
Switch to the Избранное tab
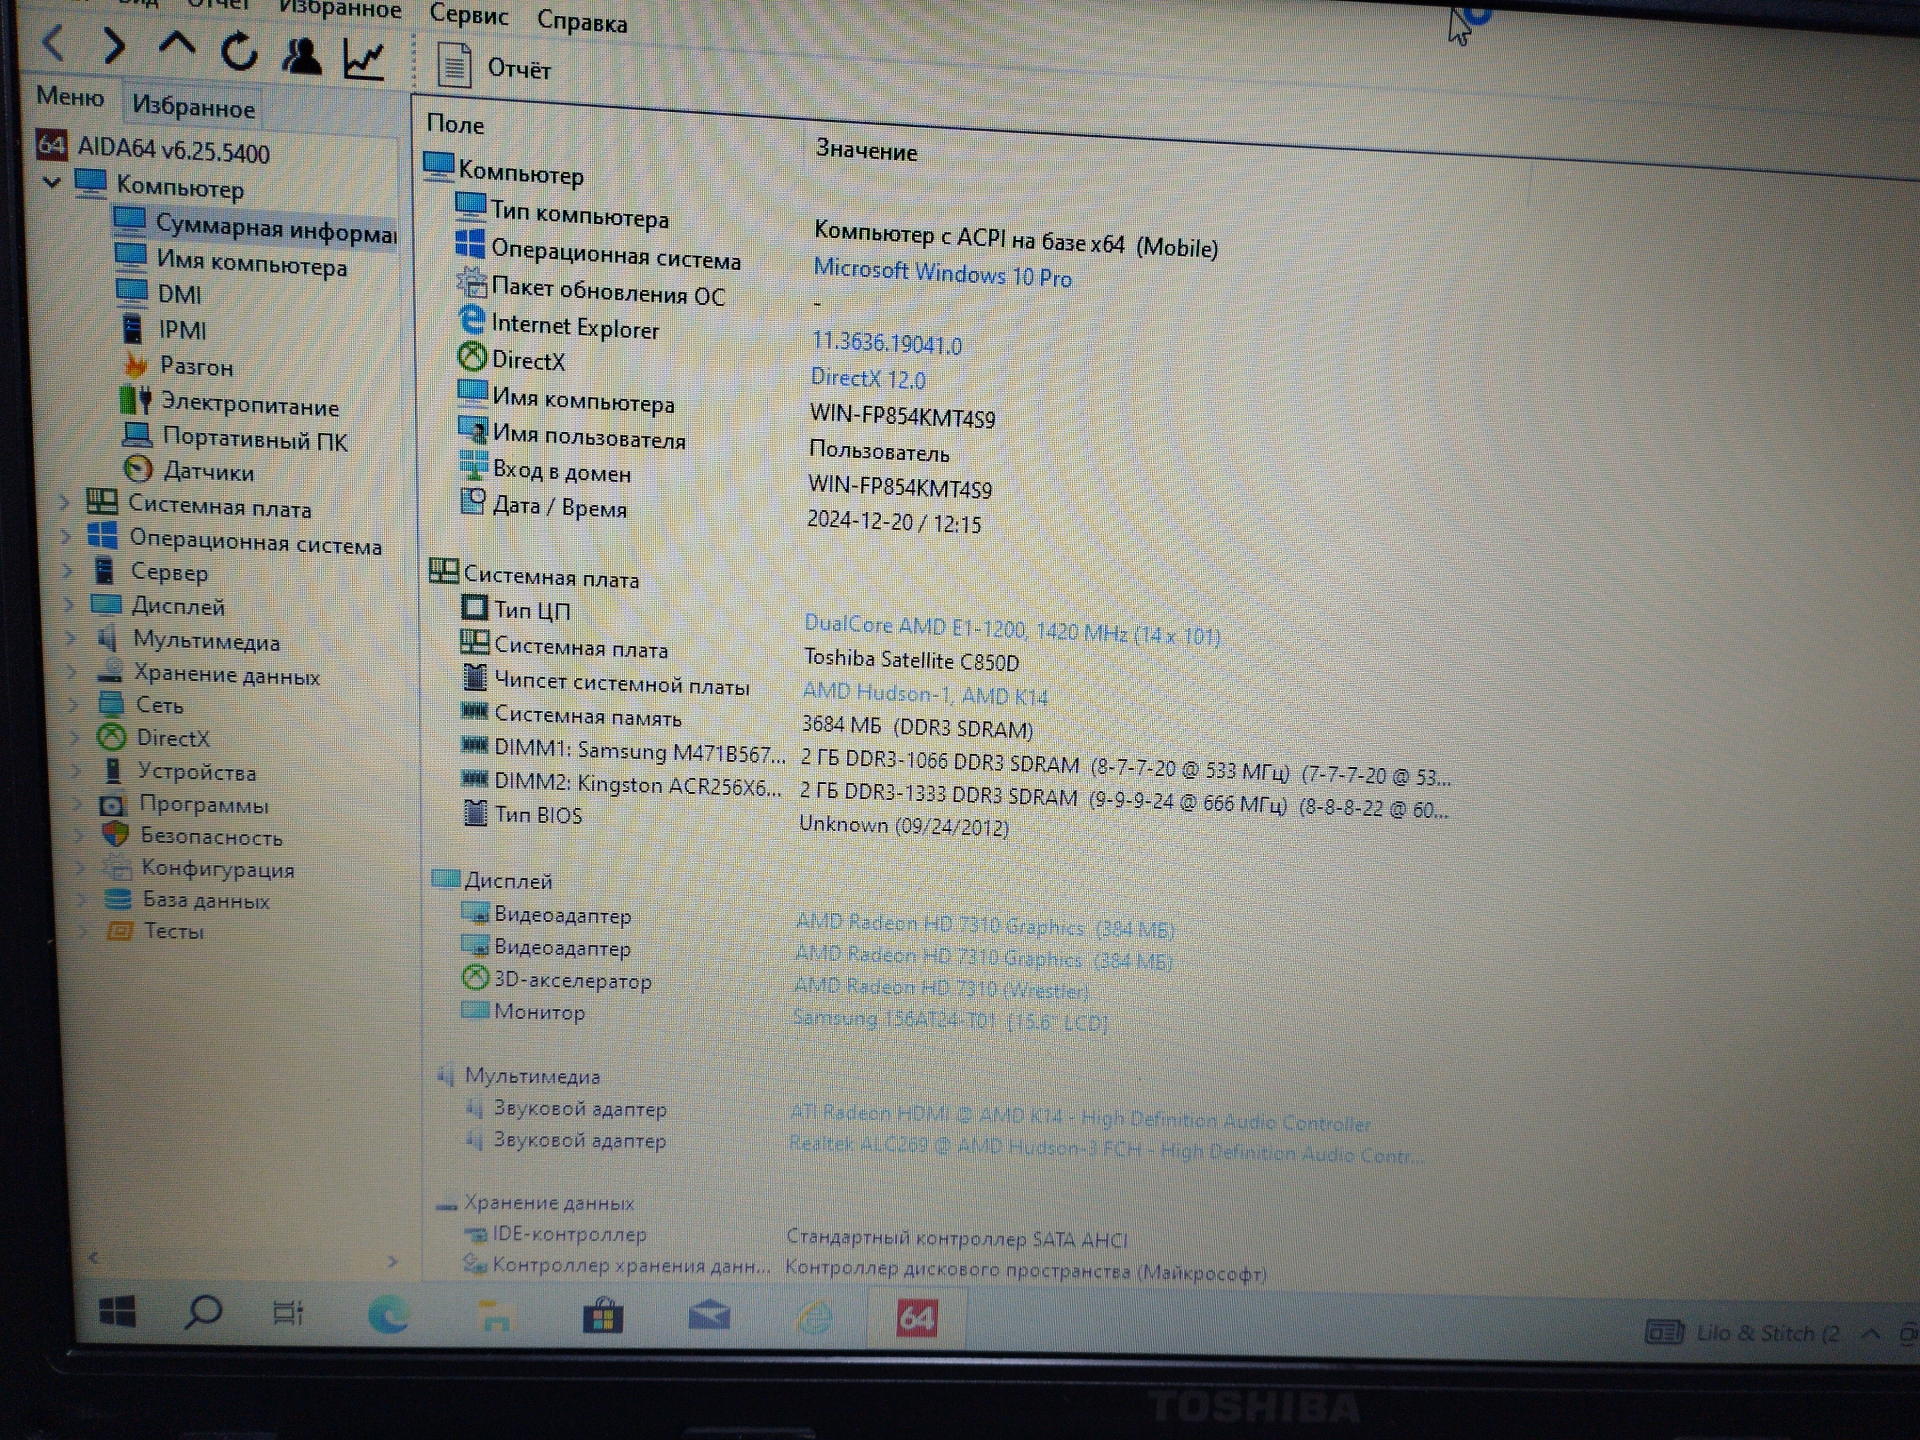tap(193, 107)
